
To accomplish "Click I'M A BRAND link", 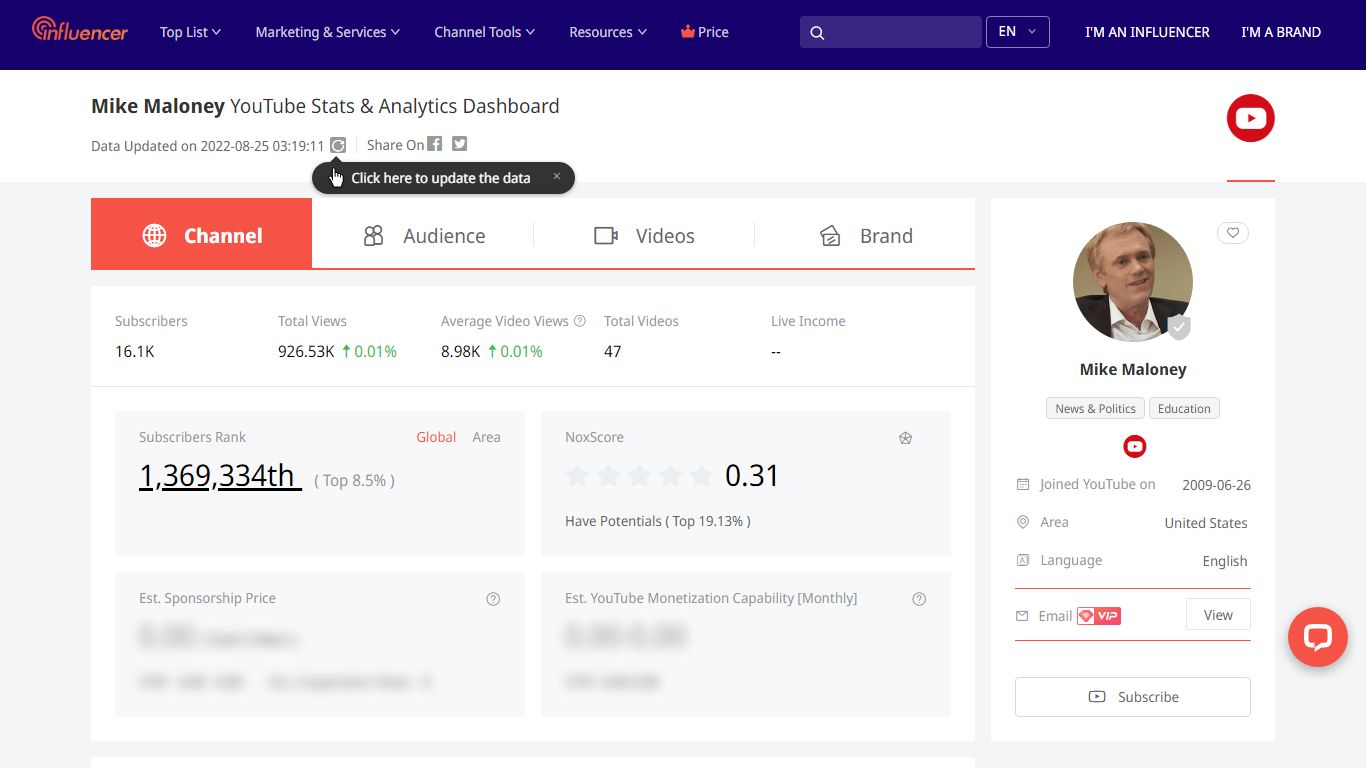I will 1281,32.
